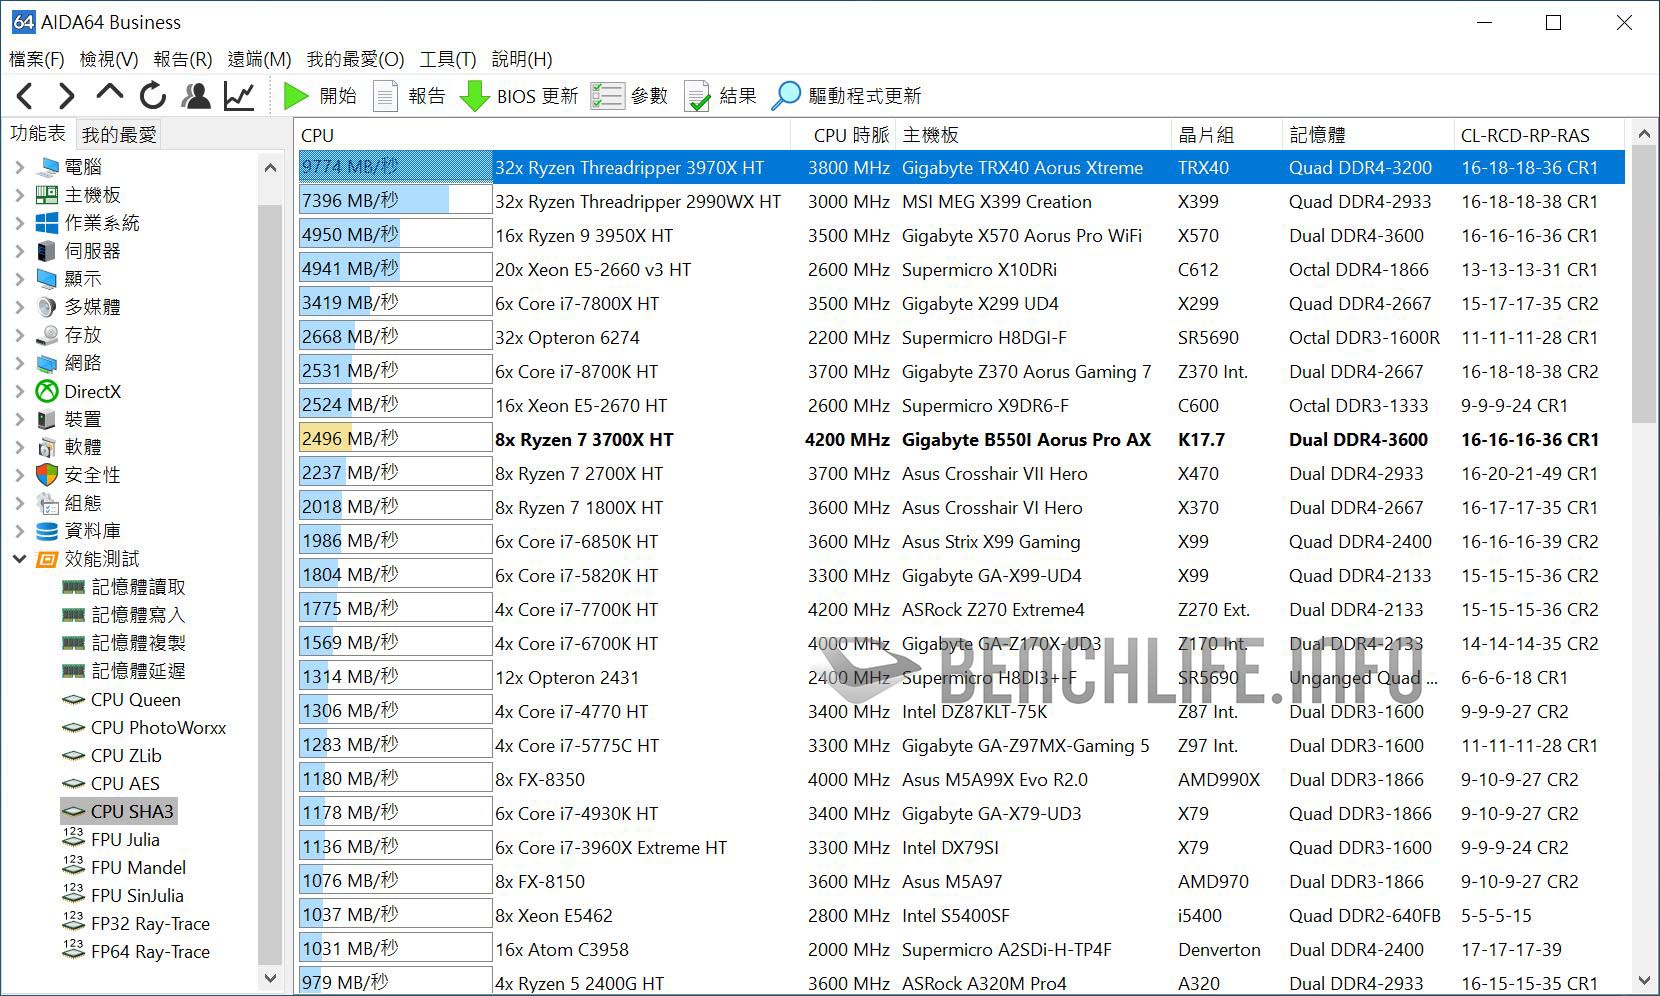The width and height of the screenshot is (1660, 996).
Task: Open the graph chart toolbar icon
Action: click(x=239, y=96)
